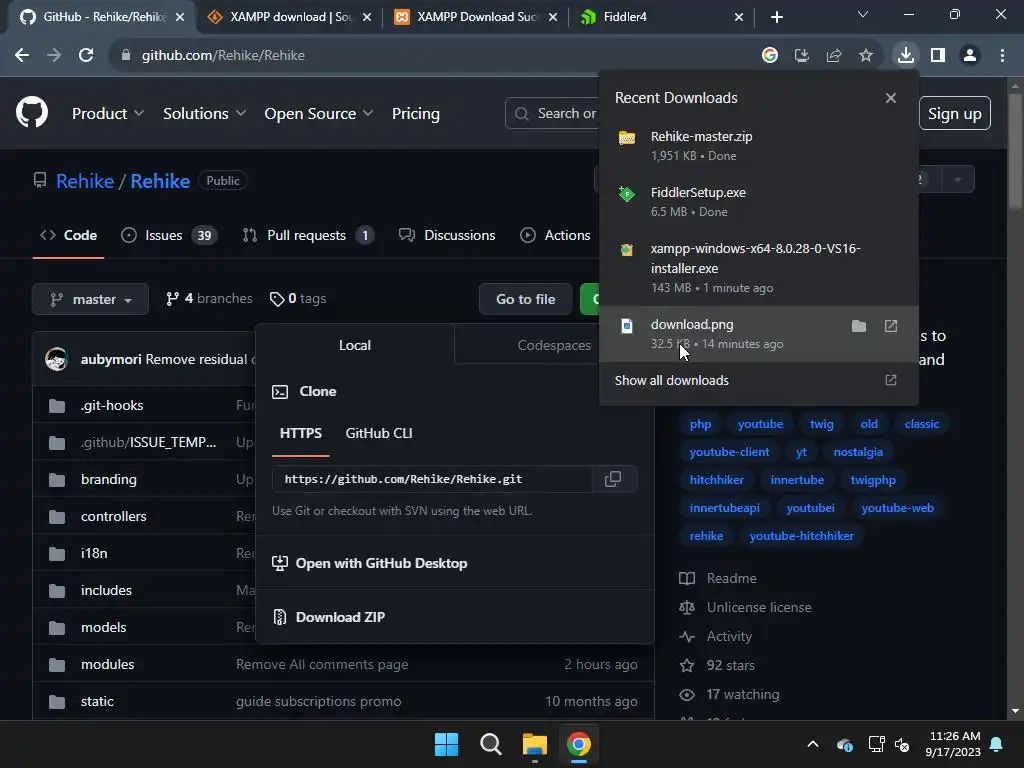Open the master branch dropdown
Screen dimensions: 1024x768
90,299
